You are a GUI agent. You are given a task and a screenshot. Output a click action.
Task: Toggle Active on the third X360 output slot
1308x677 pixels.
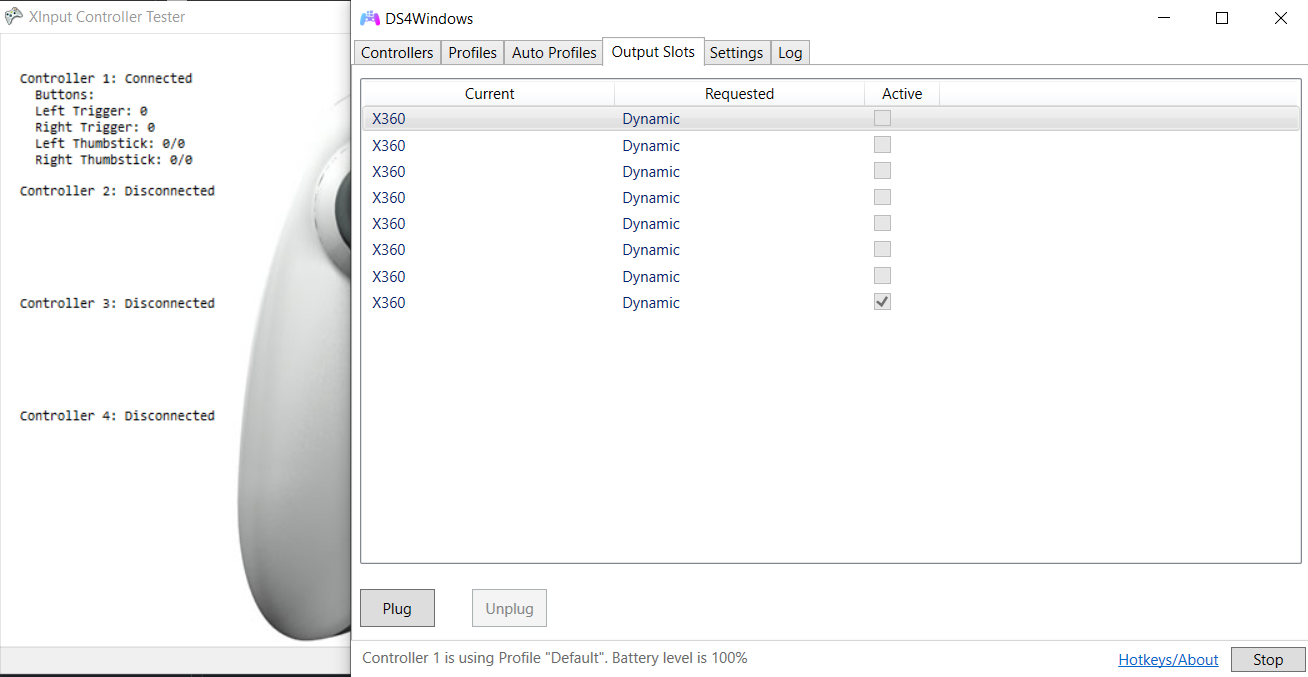point(882,170)
